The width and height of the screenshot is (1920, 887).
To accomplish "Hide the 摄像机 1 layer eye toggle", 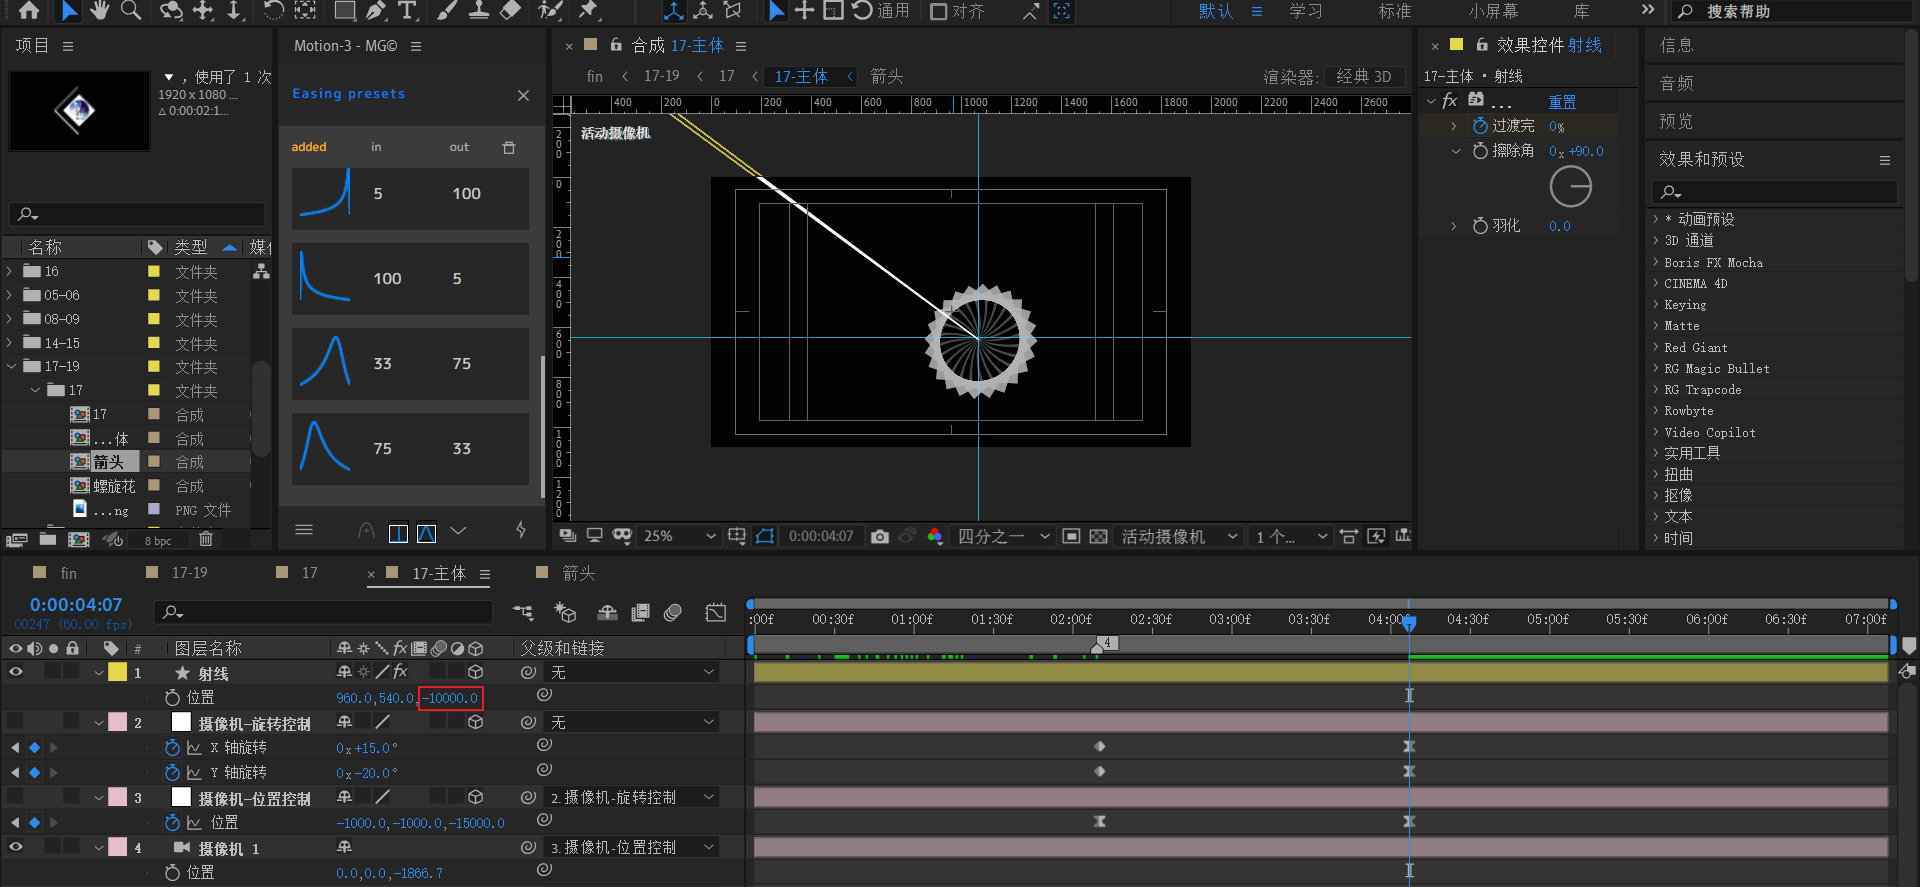I will tap(15, 847).
